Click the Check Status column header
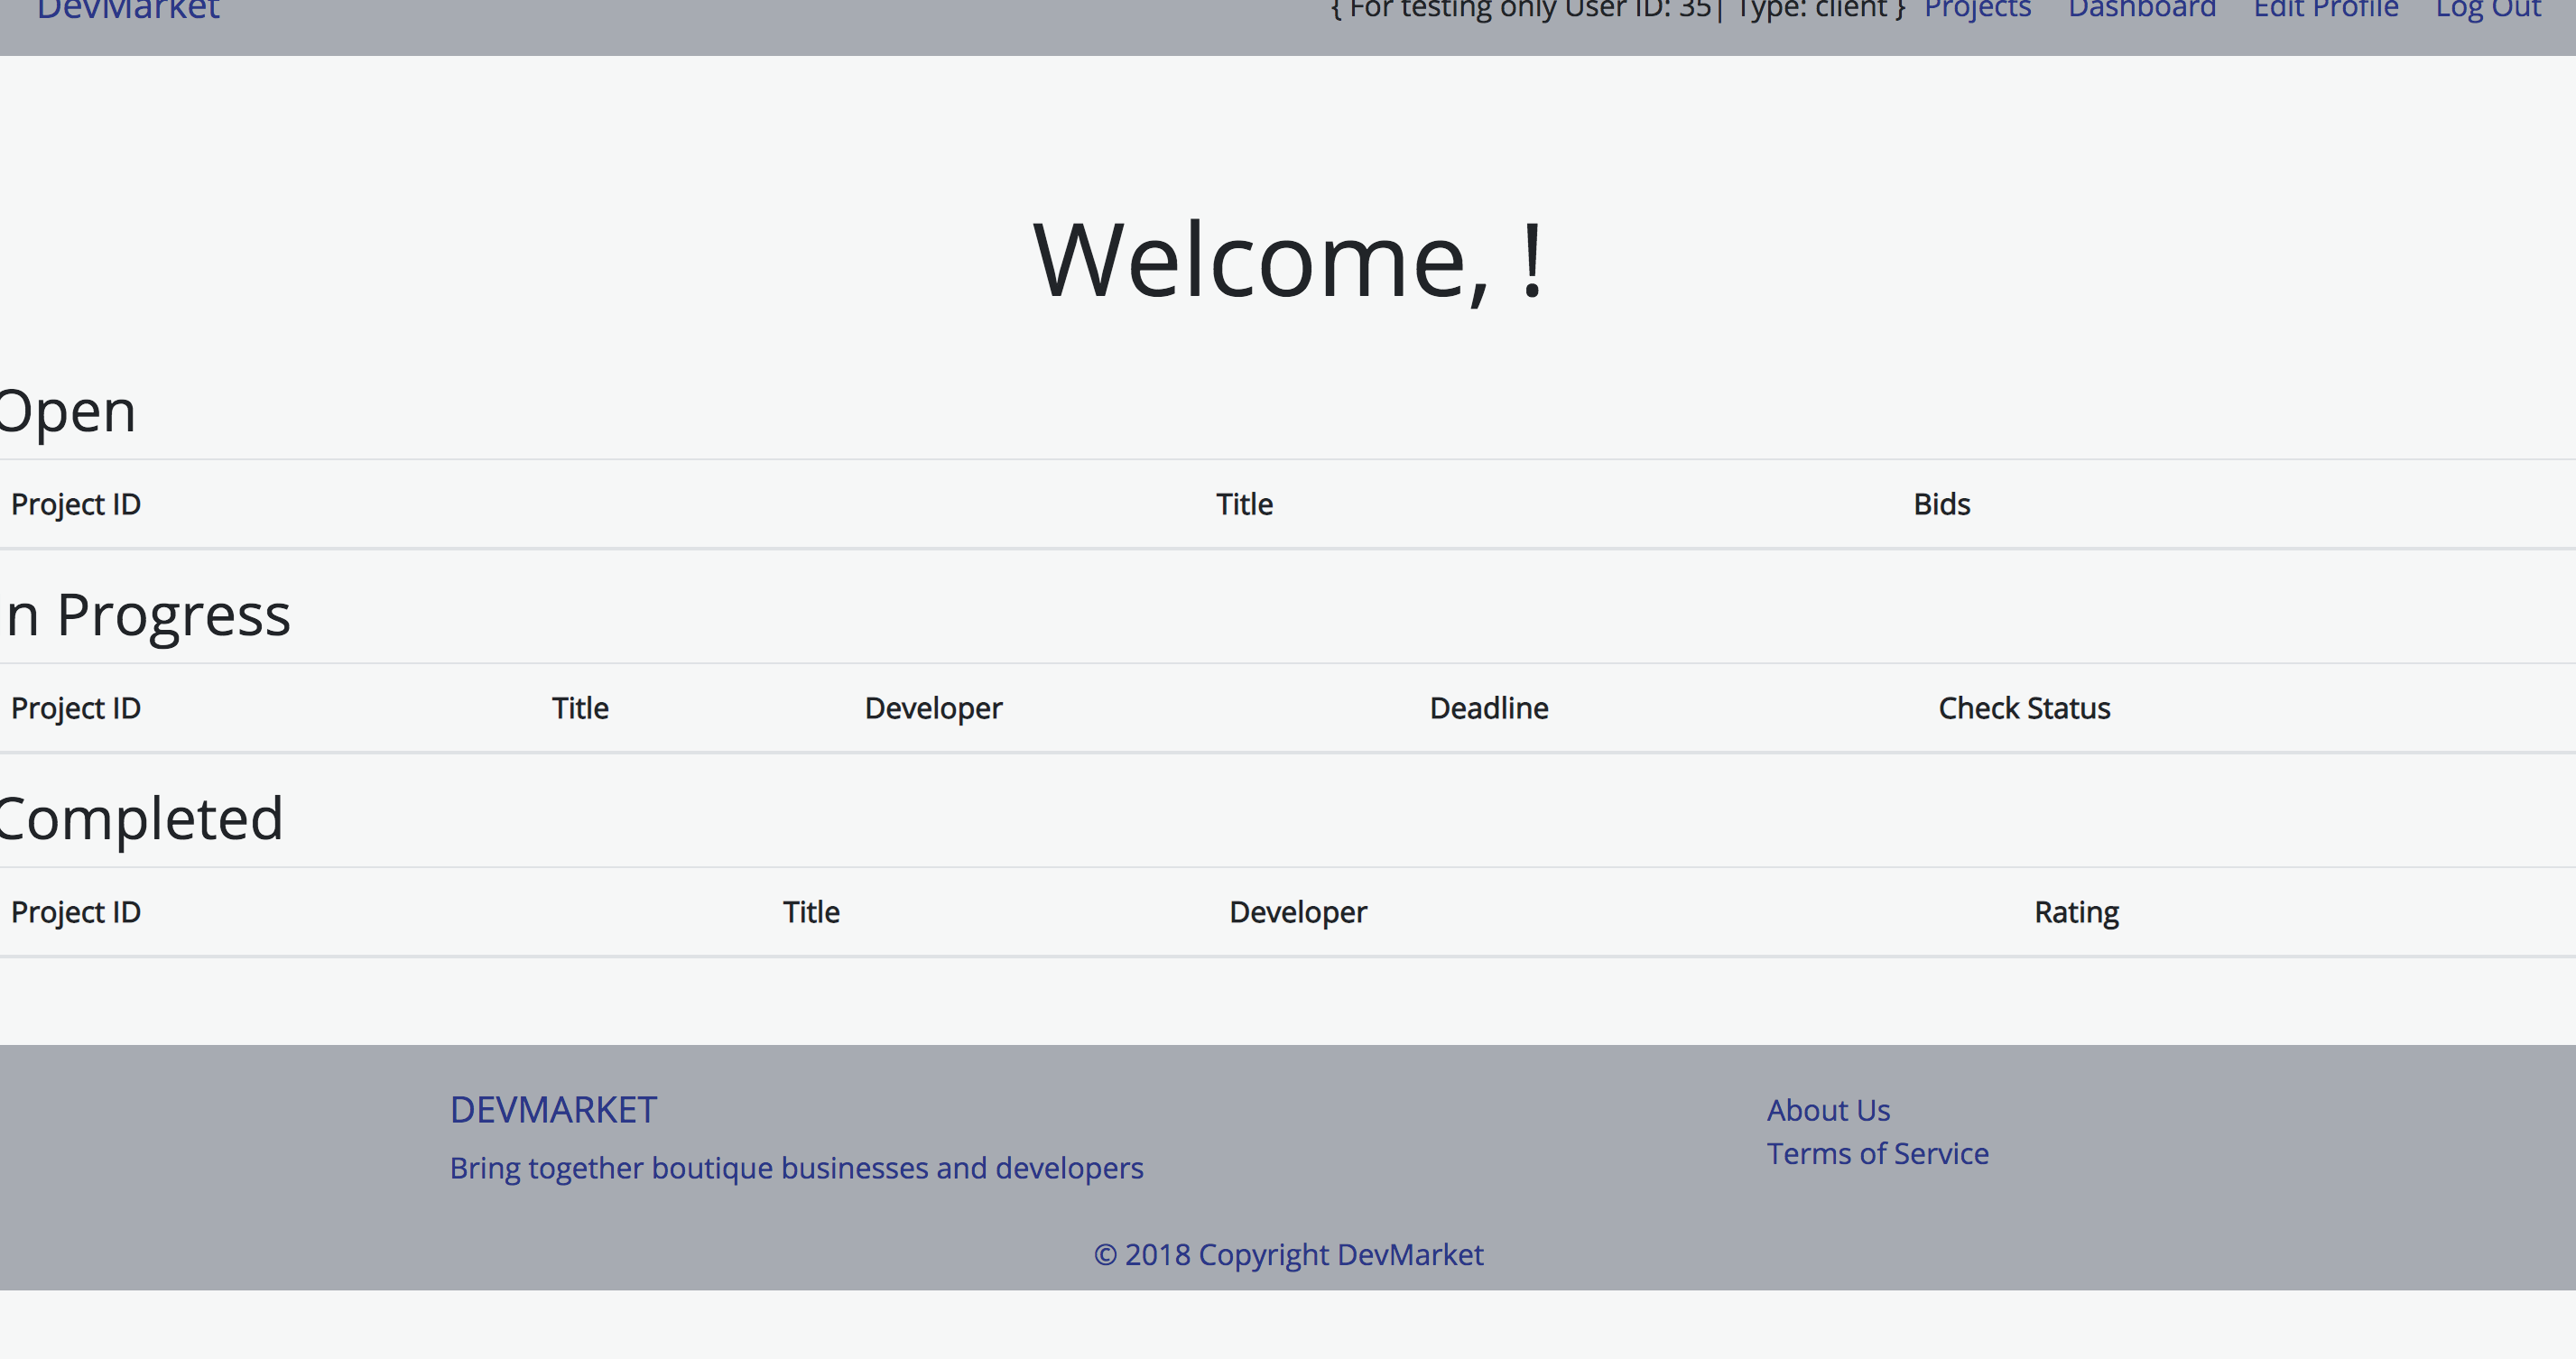This screenshot has height=1359, width=2576. tap(2024, 708)
